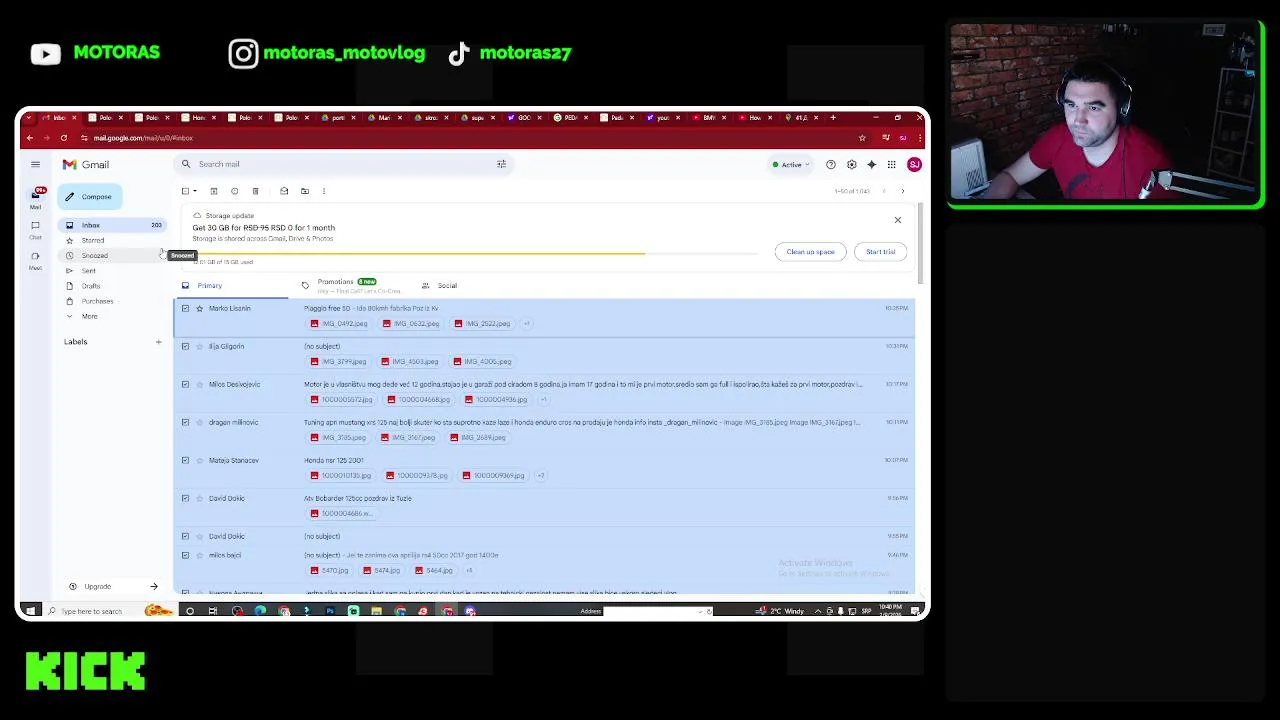The height and width of the screenshot is (720, 1280).
Task: Open the Gmail main menu hamburger
Action: tap(35, 164)
